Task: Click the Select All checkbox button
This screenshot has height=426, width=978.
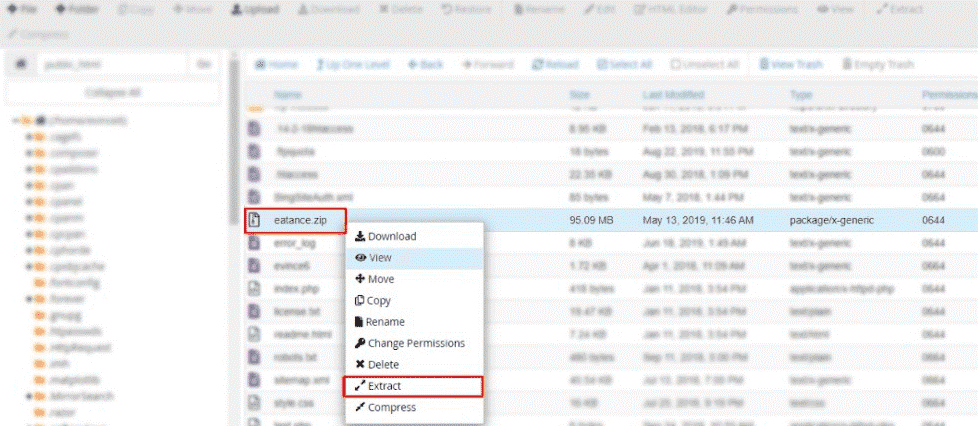Action: (x=625, y=64)
